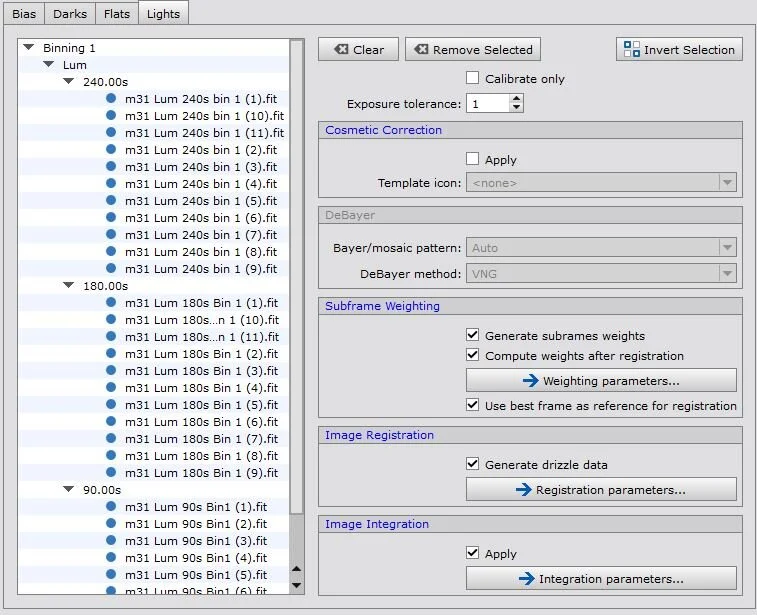The image size is (757, 615).
Task: Click blue dot of m31 Lum 240s bin 1 (4).fit
Action: tap(111, 183)
